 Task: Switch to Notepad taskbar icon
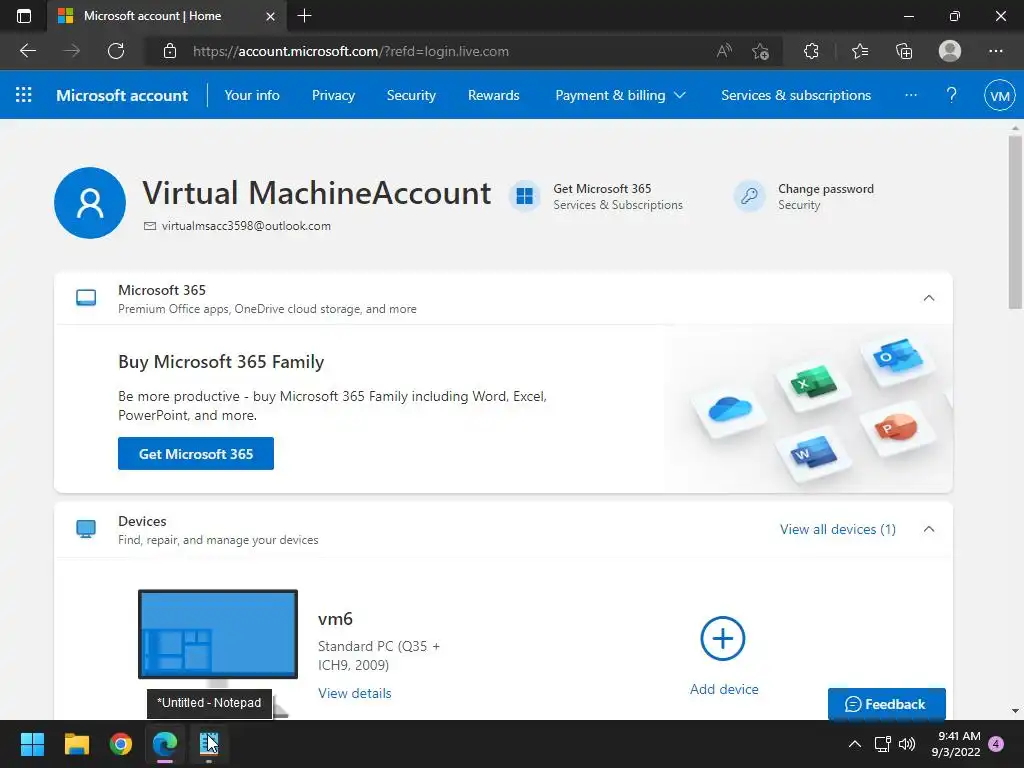coord(209,744)
